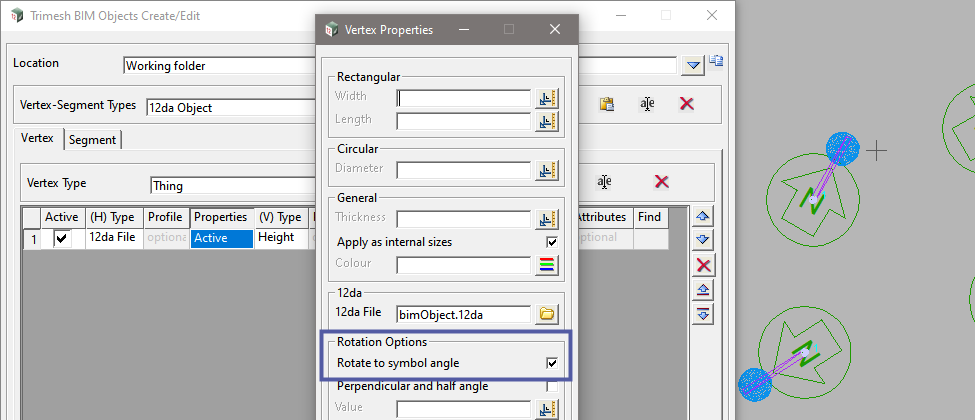Switch to the Segment tab
Viewport: 975px width, 420px height.
(x=92, y=140)
